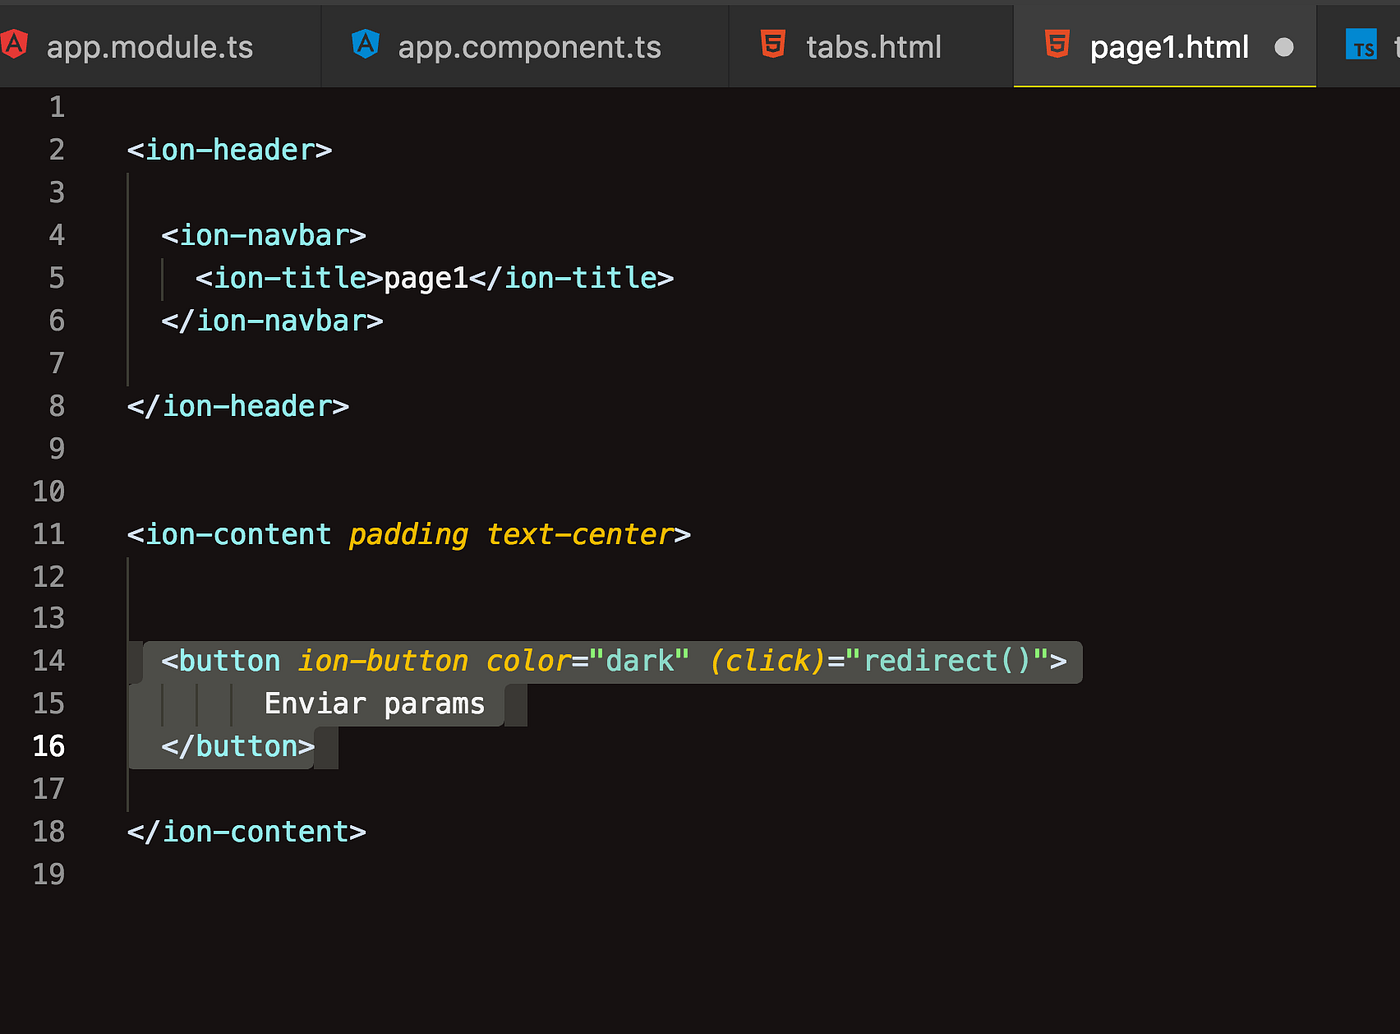
Task: Switch to the app.module.ts tab
Action: pyautogui.click(x=150, y=46)
